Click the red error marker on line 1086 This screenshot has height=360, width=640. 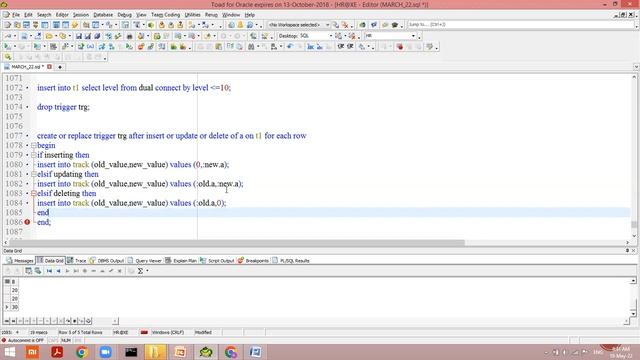click(x=27, y=222)
